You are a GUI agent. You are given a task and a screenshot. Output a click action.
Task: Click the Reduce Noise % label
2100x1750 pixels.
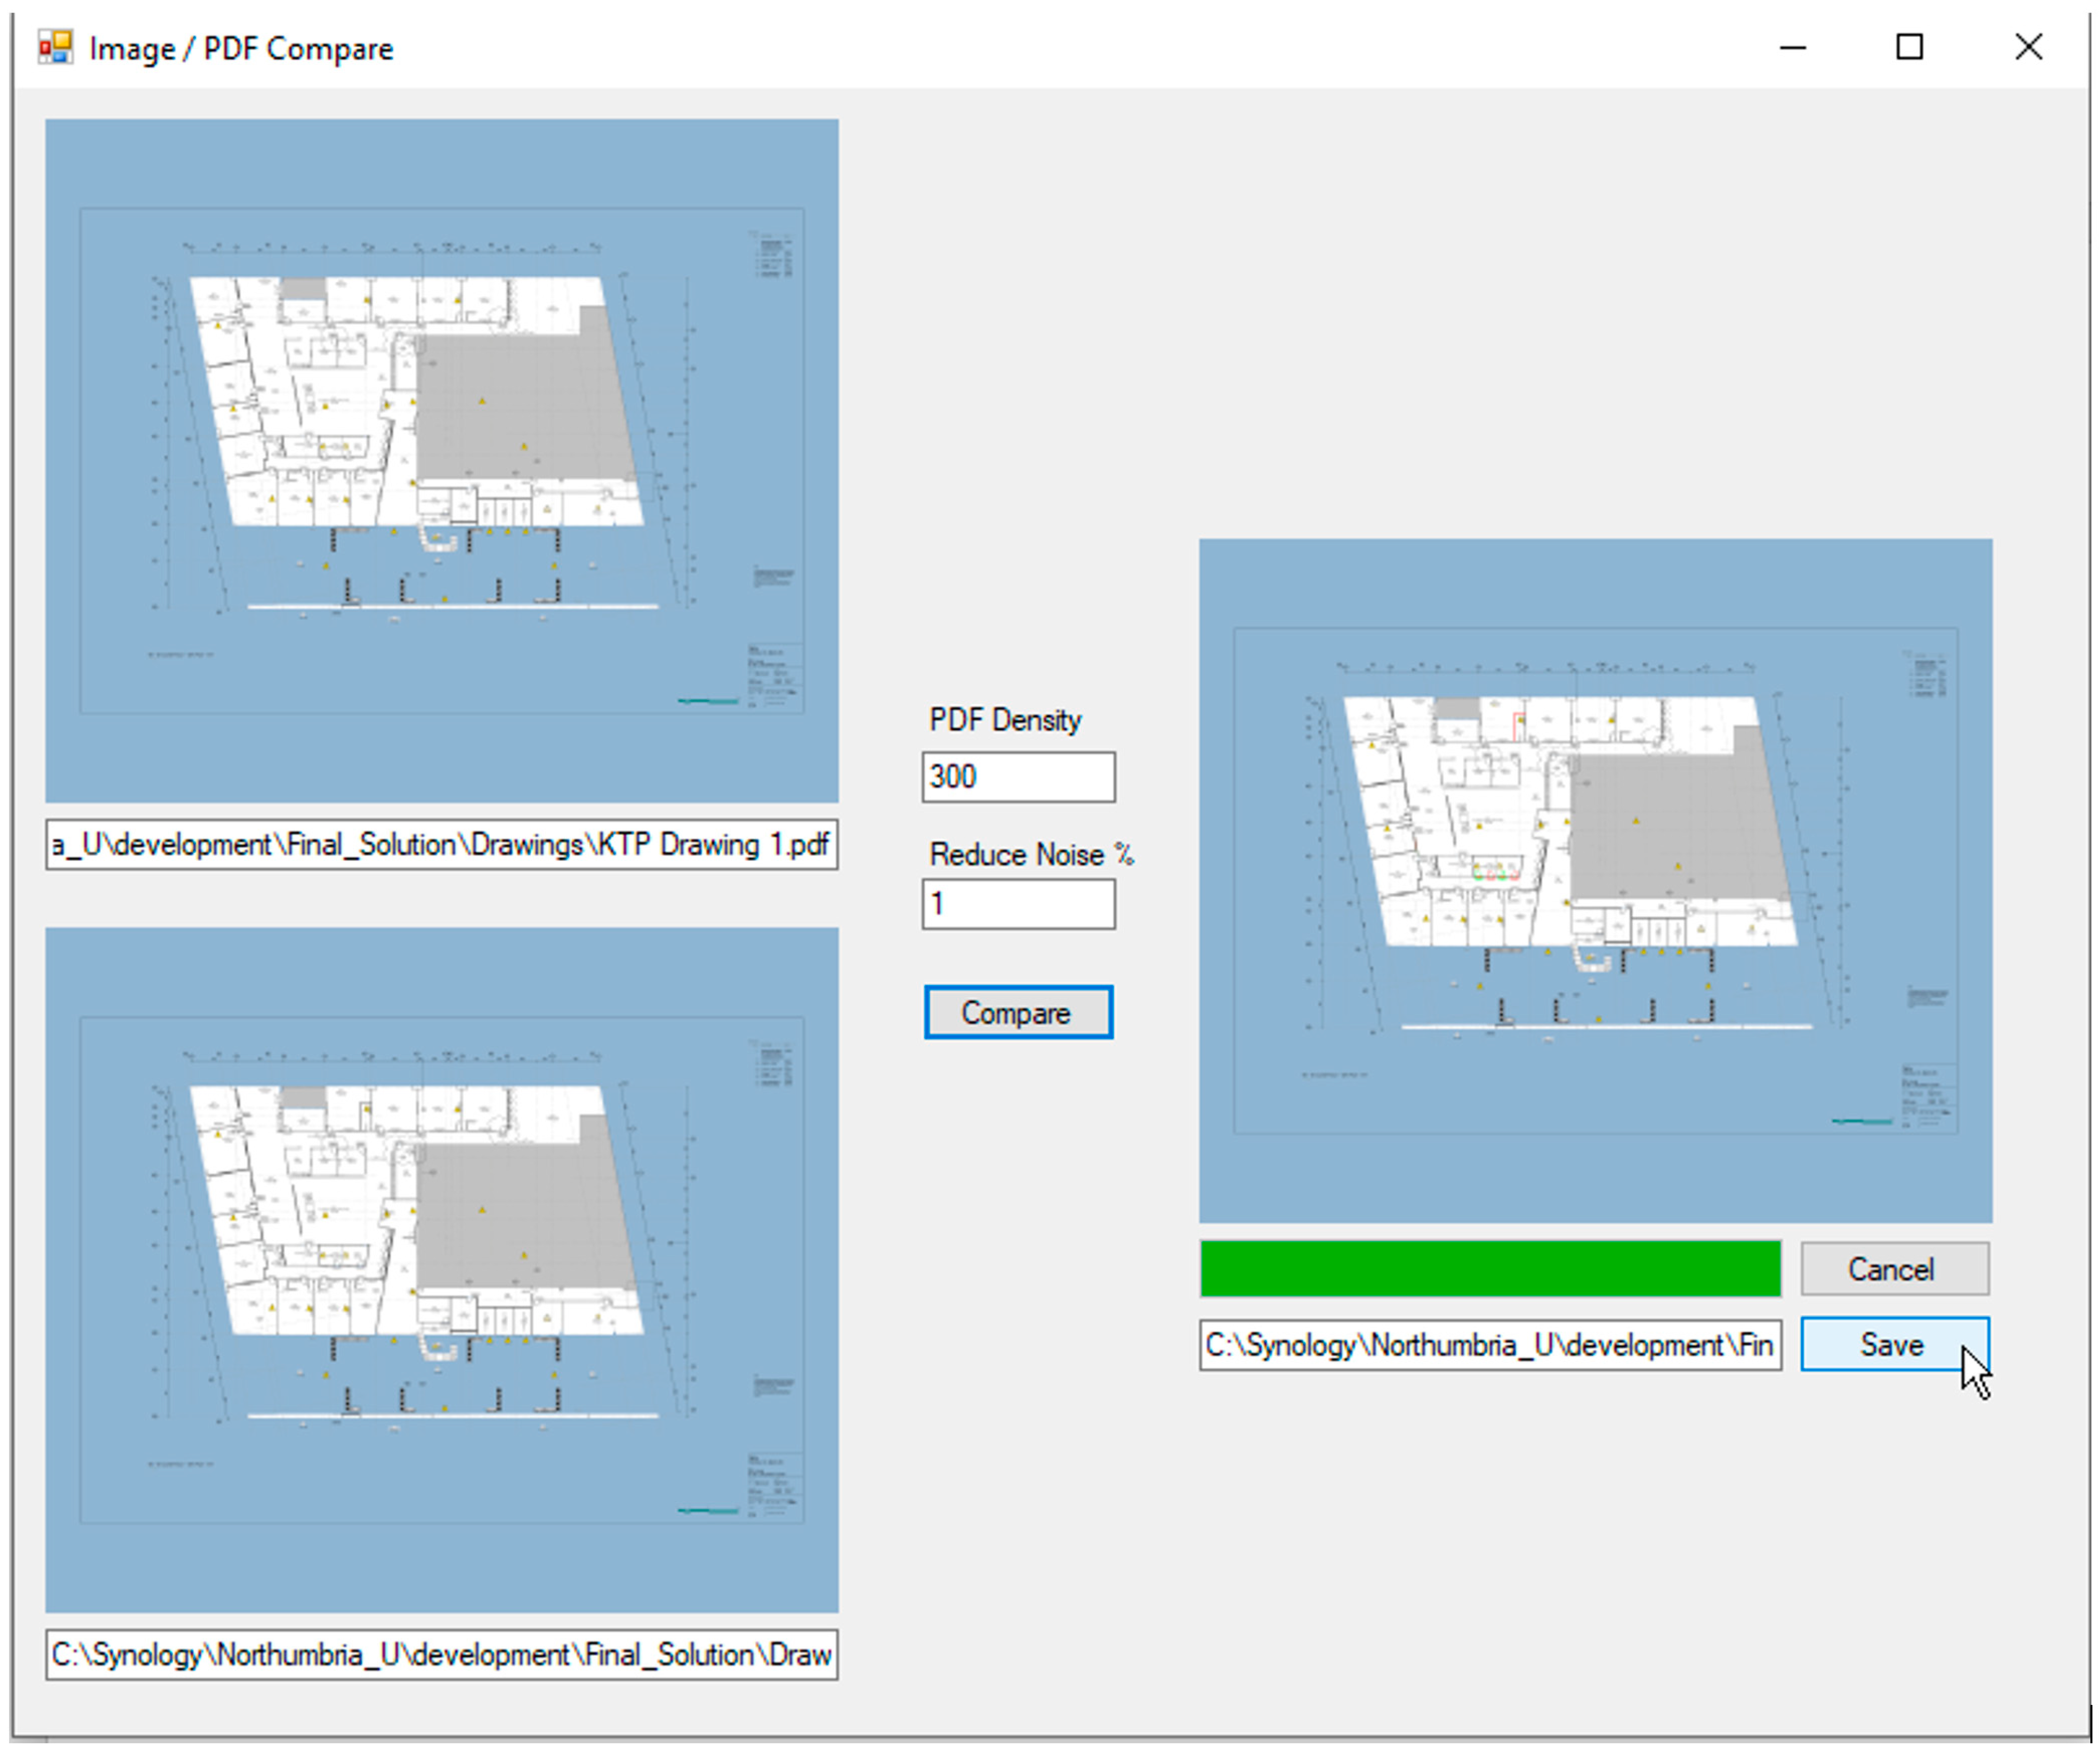(x=1029, y=854)
